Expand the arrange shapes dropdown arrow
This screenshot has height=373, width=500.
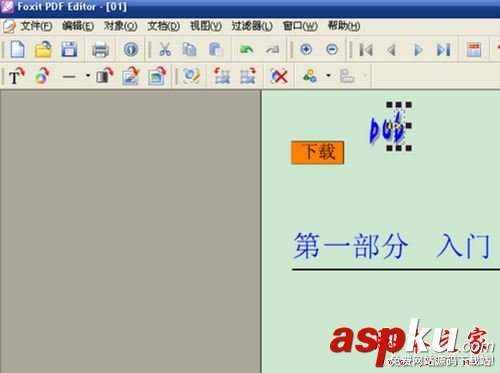click(328, 76)
